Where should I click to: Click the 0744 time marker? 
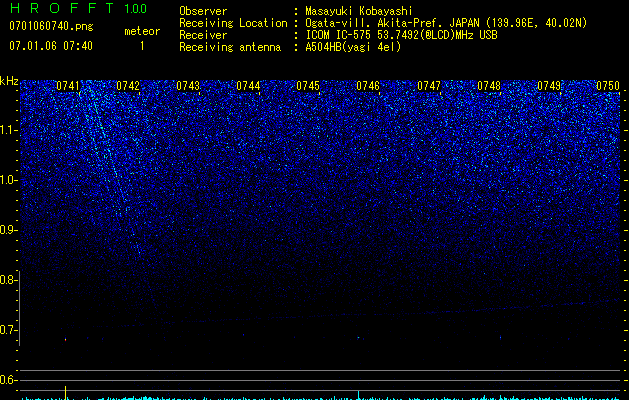click(x=248, y=86)
